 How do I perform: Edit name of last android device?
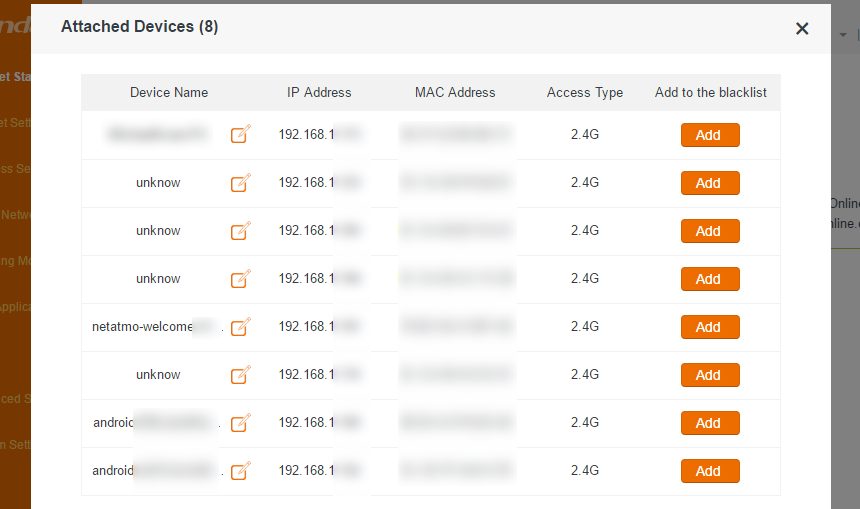pos(240,470)
